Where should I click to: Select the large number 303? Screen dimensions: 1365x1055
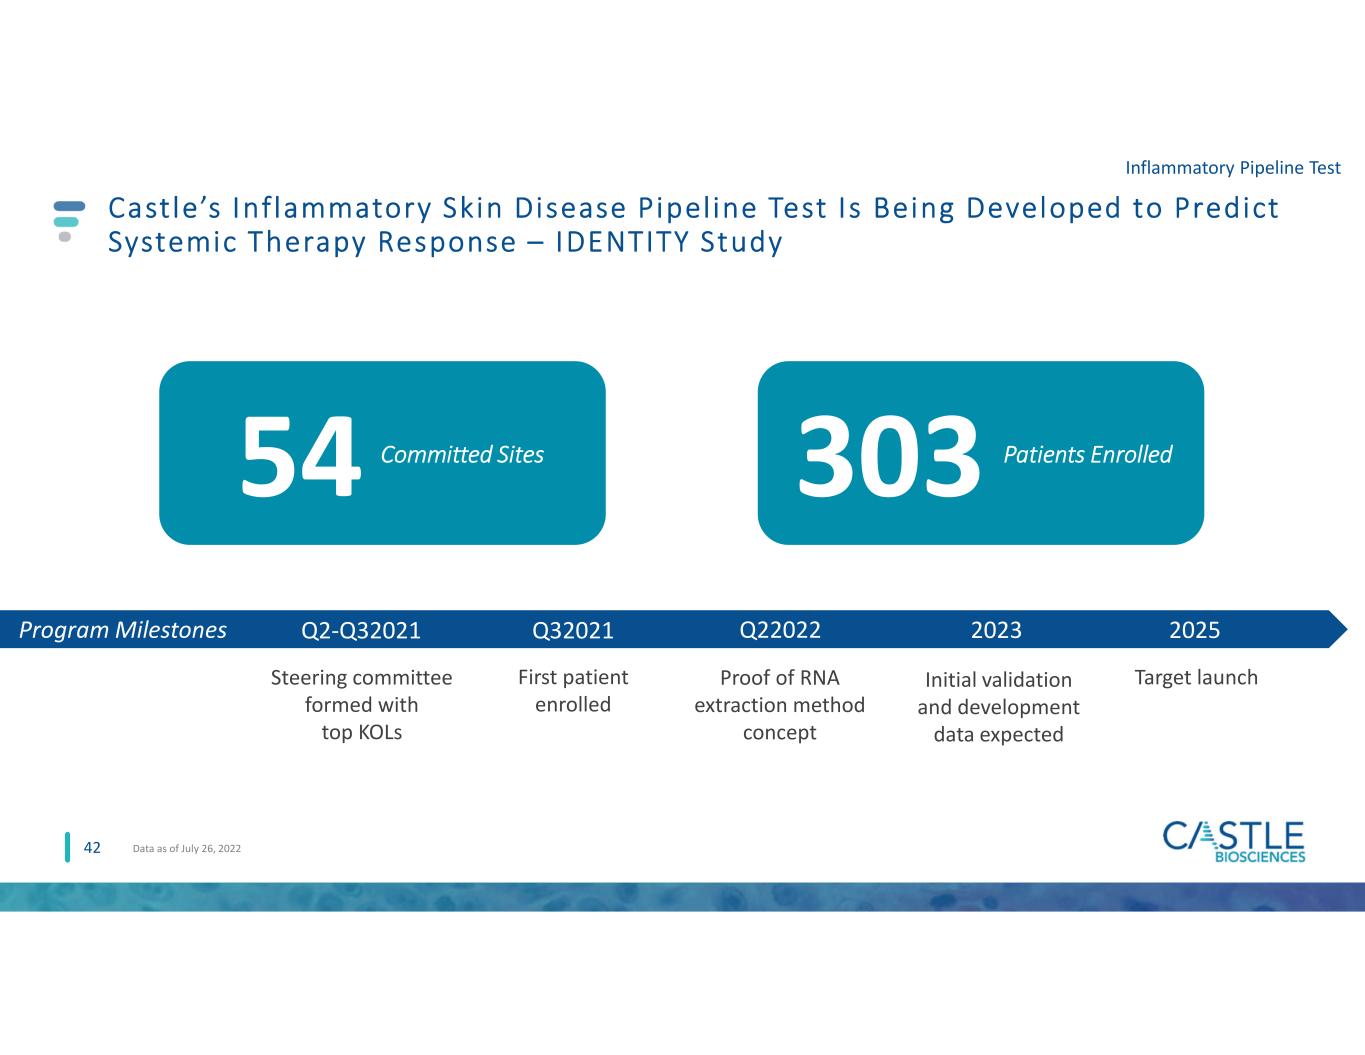tap(888, 457)
